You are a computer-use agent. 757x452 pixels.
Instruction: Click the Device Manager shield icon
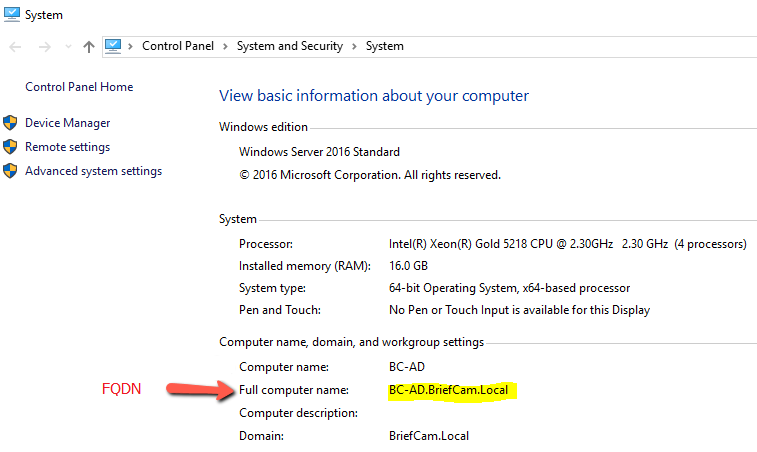(10, 123)
